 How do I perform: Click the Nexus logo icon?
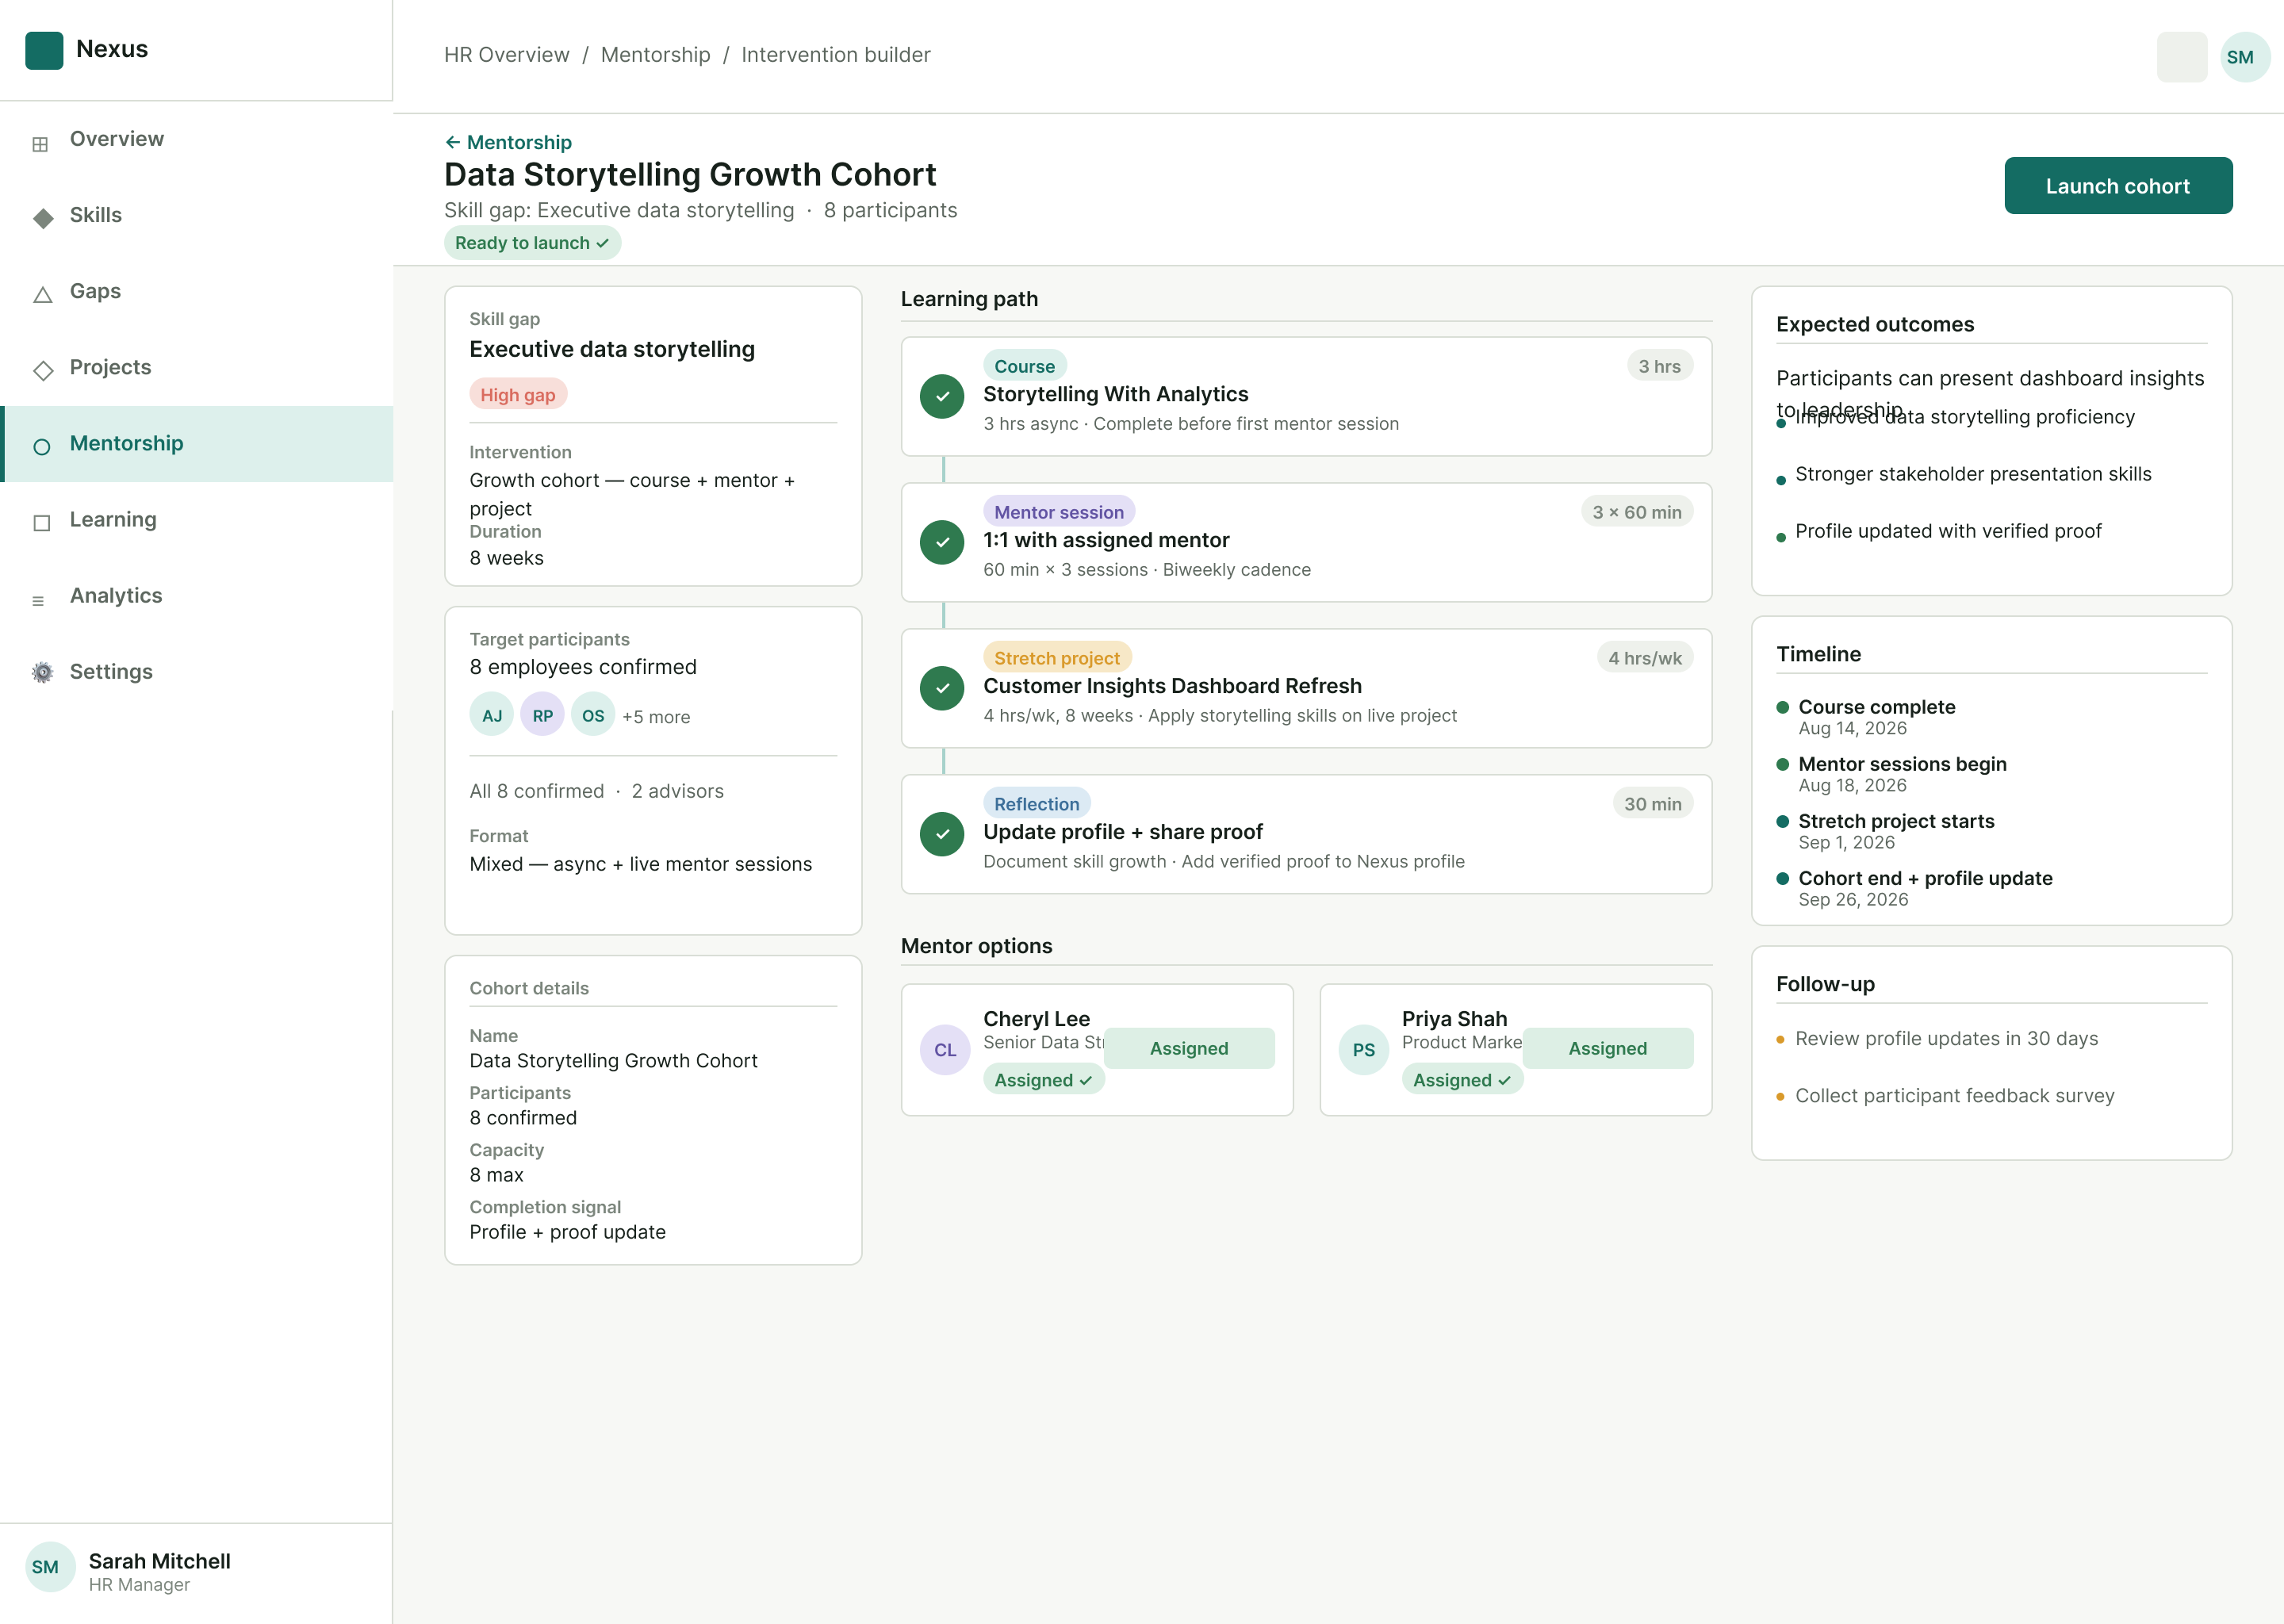(x=44, y=50)
